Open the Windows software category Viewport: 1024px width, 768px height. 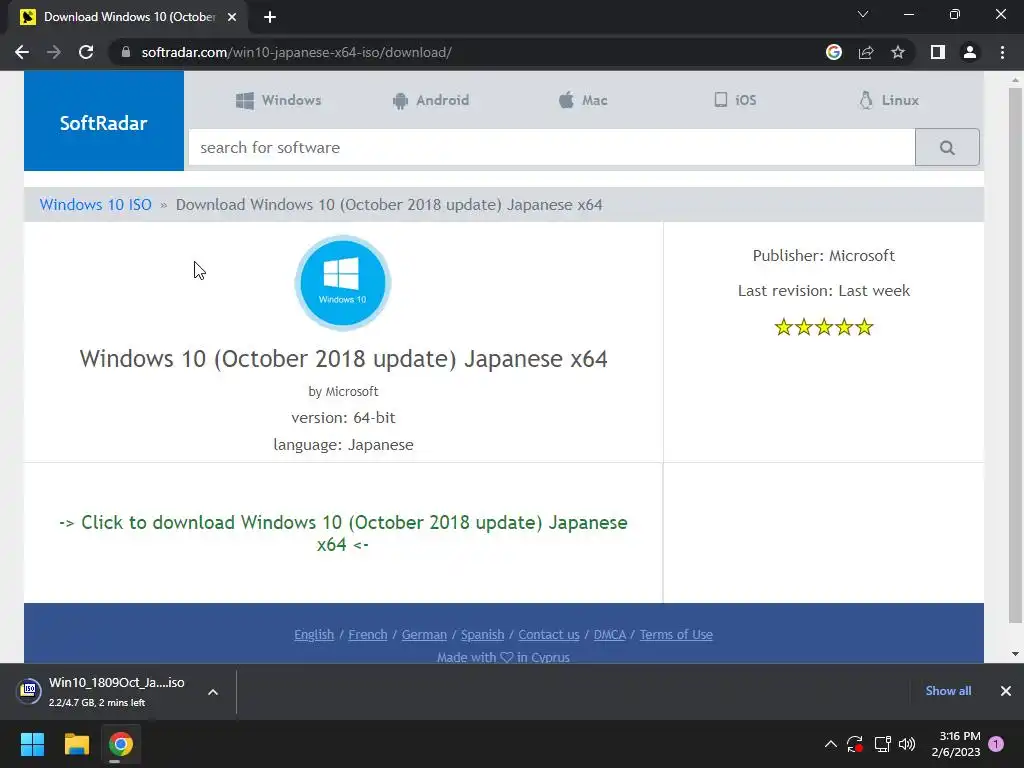click(x=278, y=100)
